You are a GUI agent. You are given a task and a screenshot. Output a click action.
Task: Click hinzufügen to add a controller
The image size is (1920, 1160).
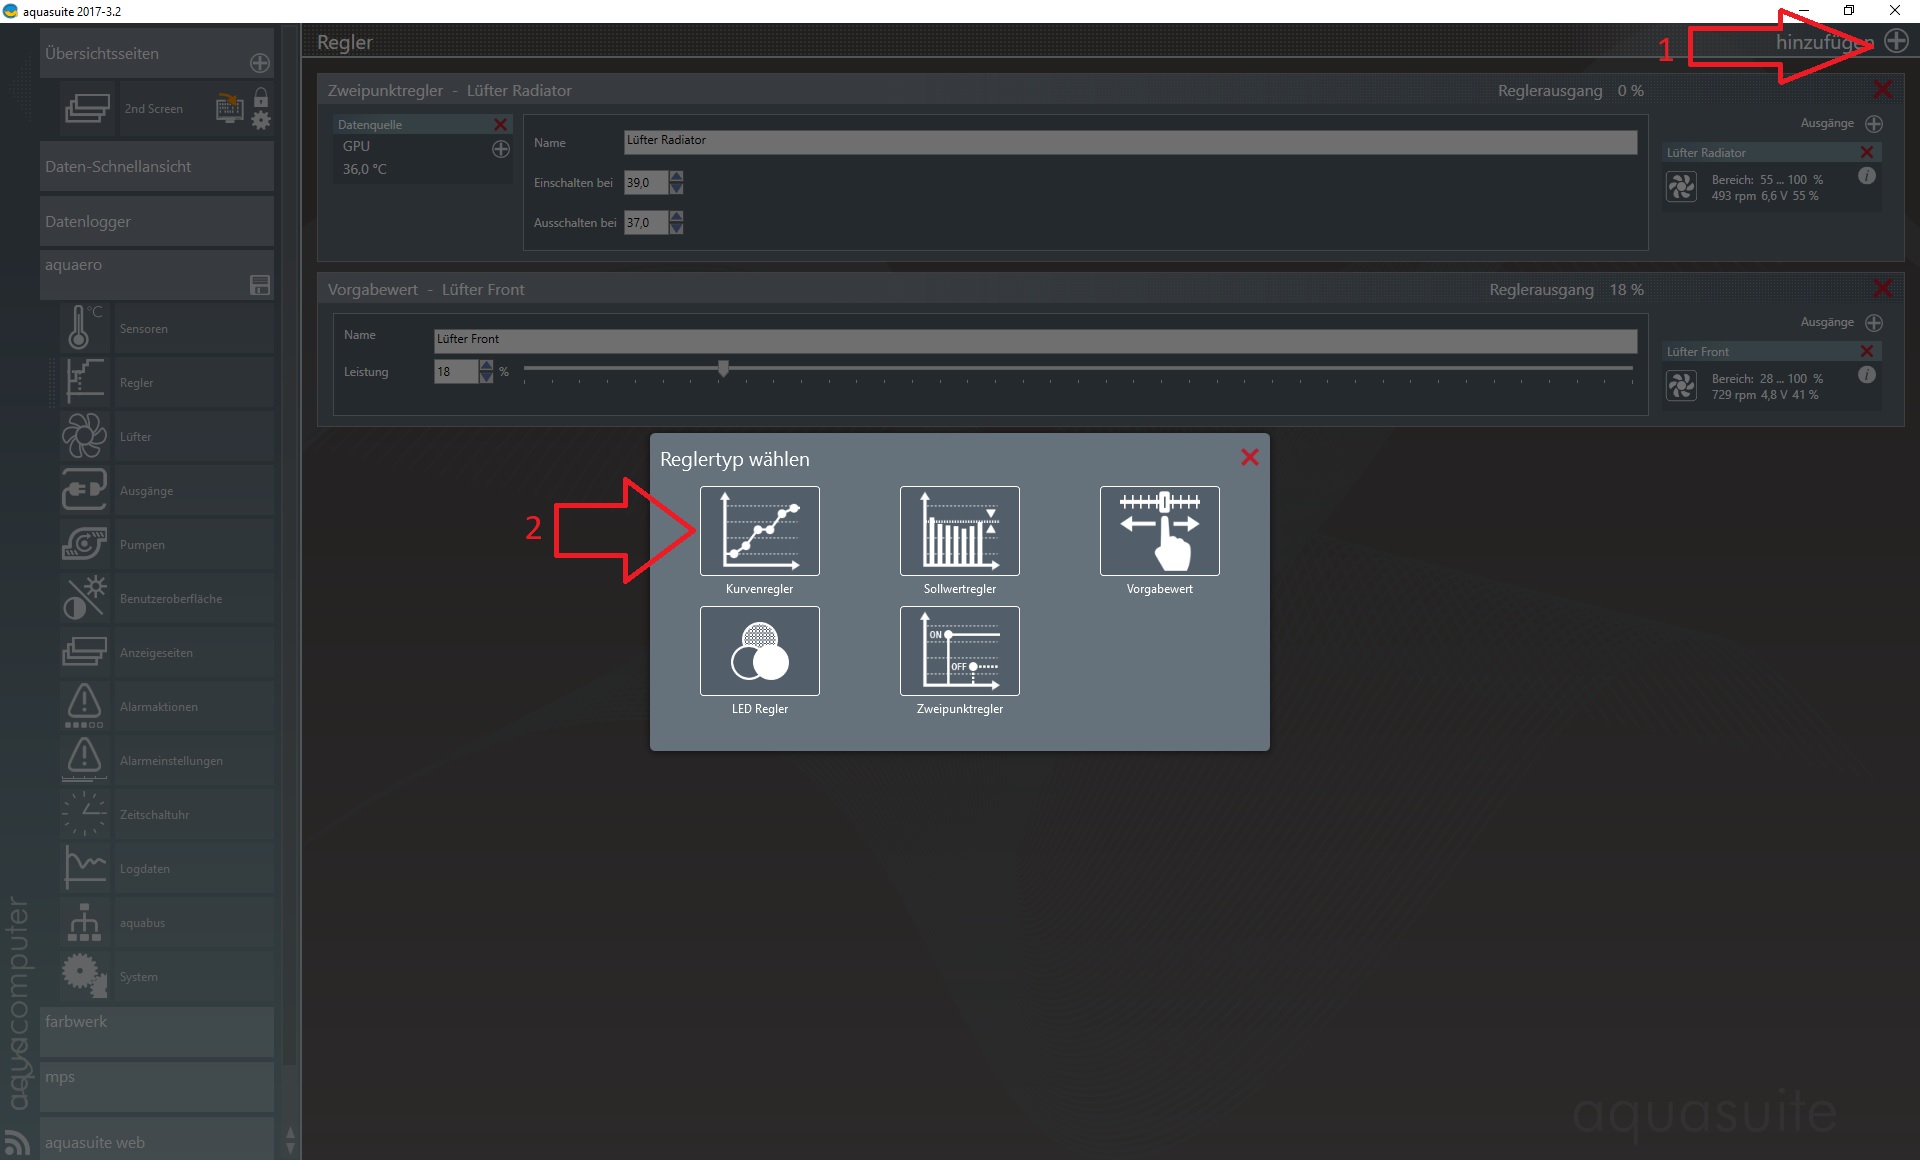pyautogui.click(x=1896, y=41)
